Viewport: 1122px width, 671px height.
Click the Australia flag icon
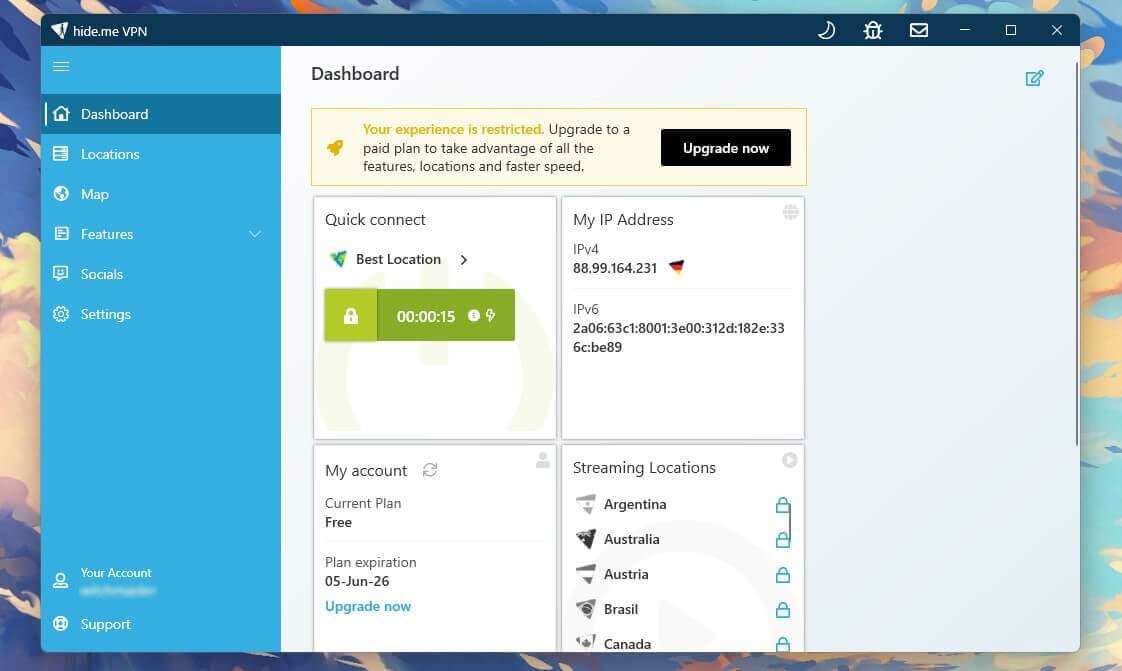[x=585, y=539]
